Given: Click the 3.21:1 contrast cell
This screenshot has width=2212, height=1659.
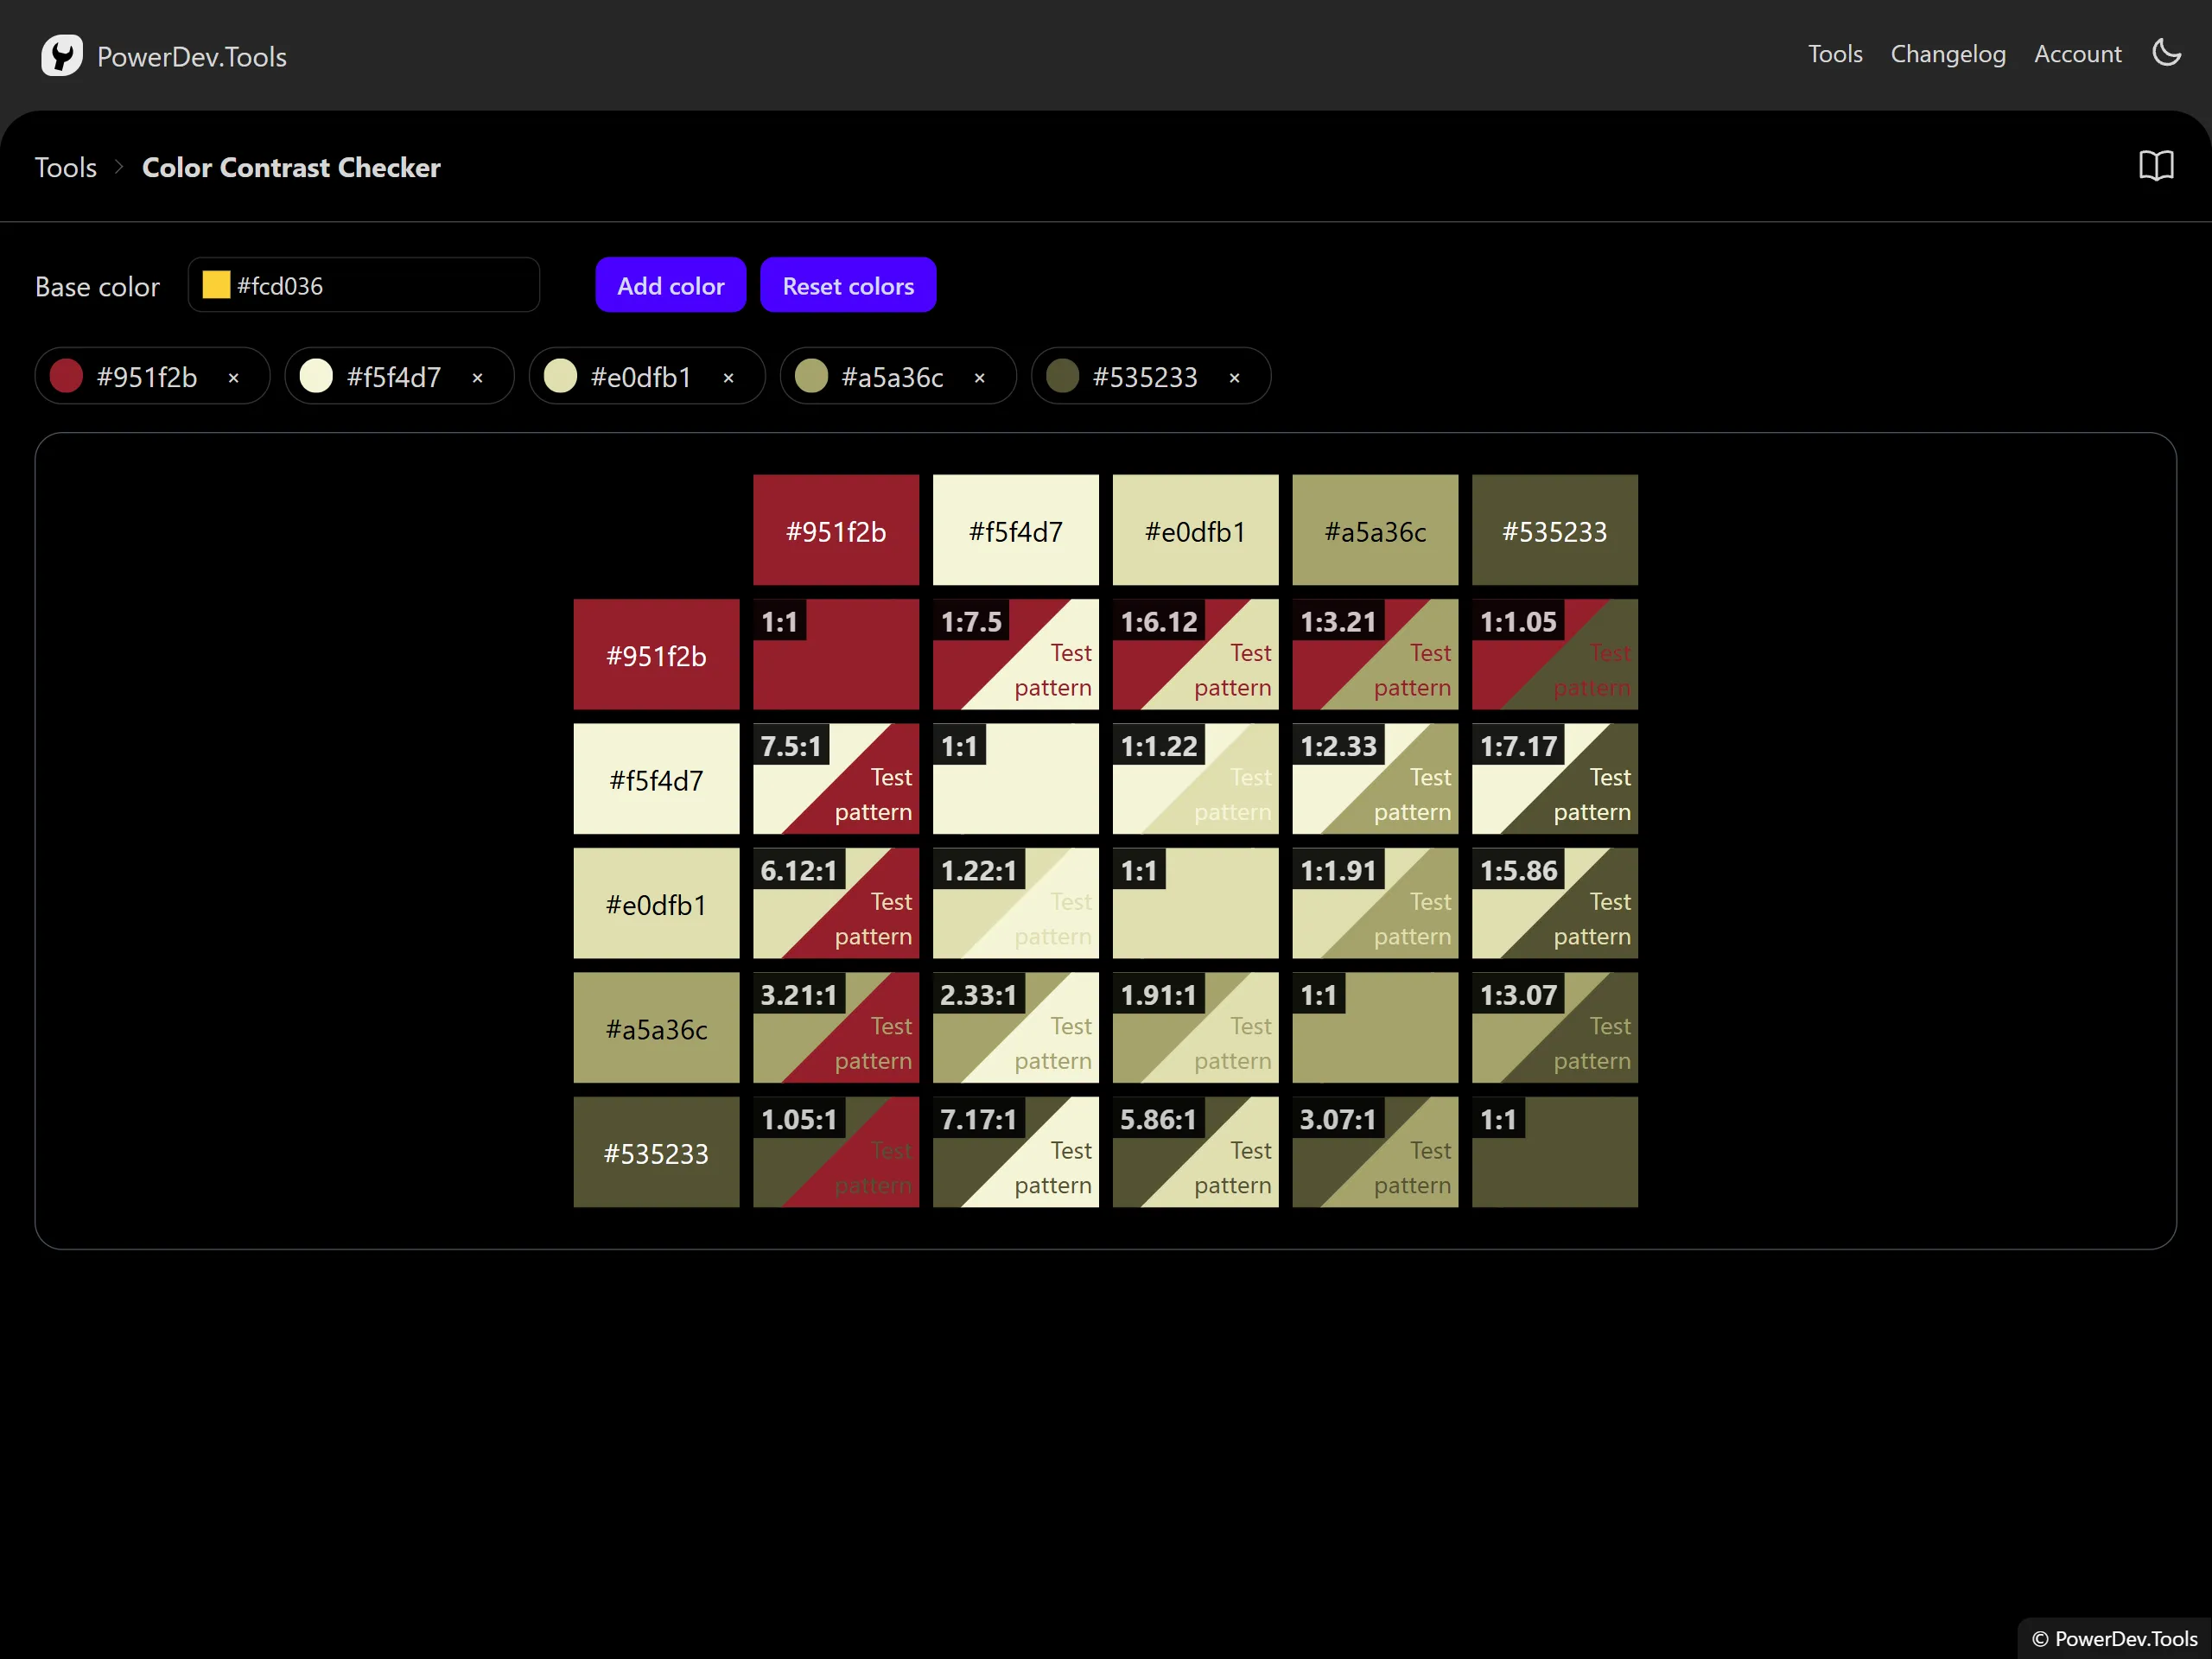Looking at the screenshot, I should click(x=836, y=1028).
